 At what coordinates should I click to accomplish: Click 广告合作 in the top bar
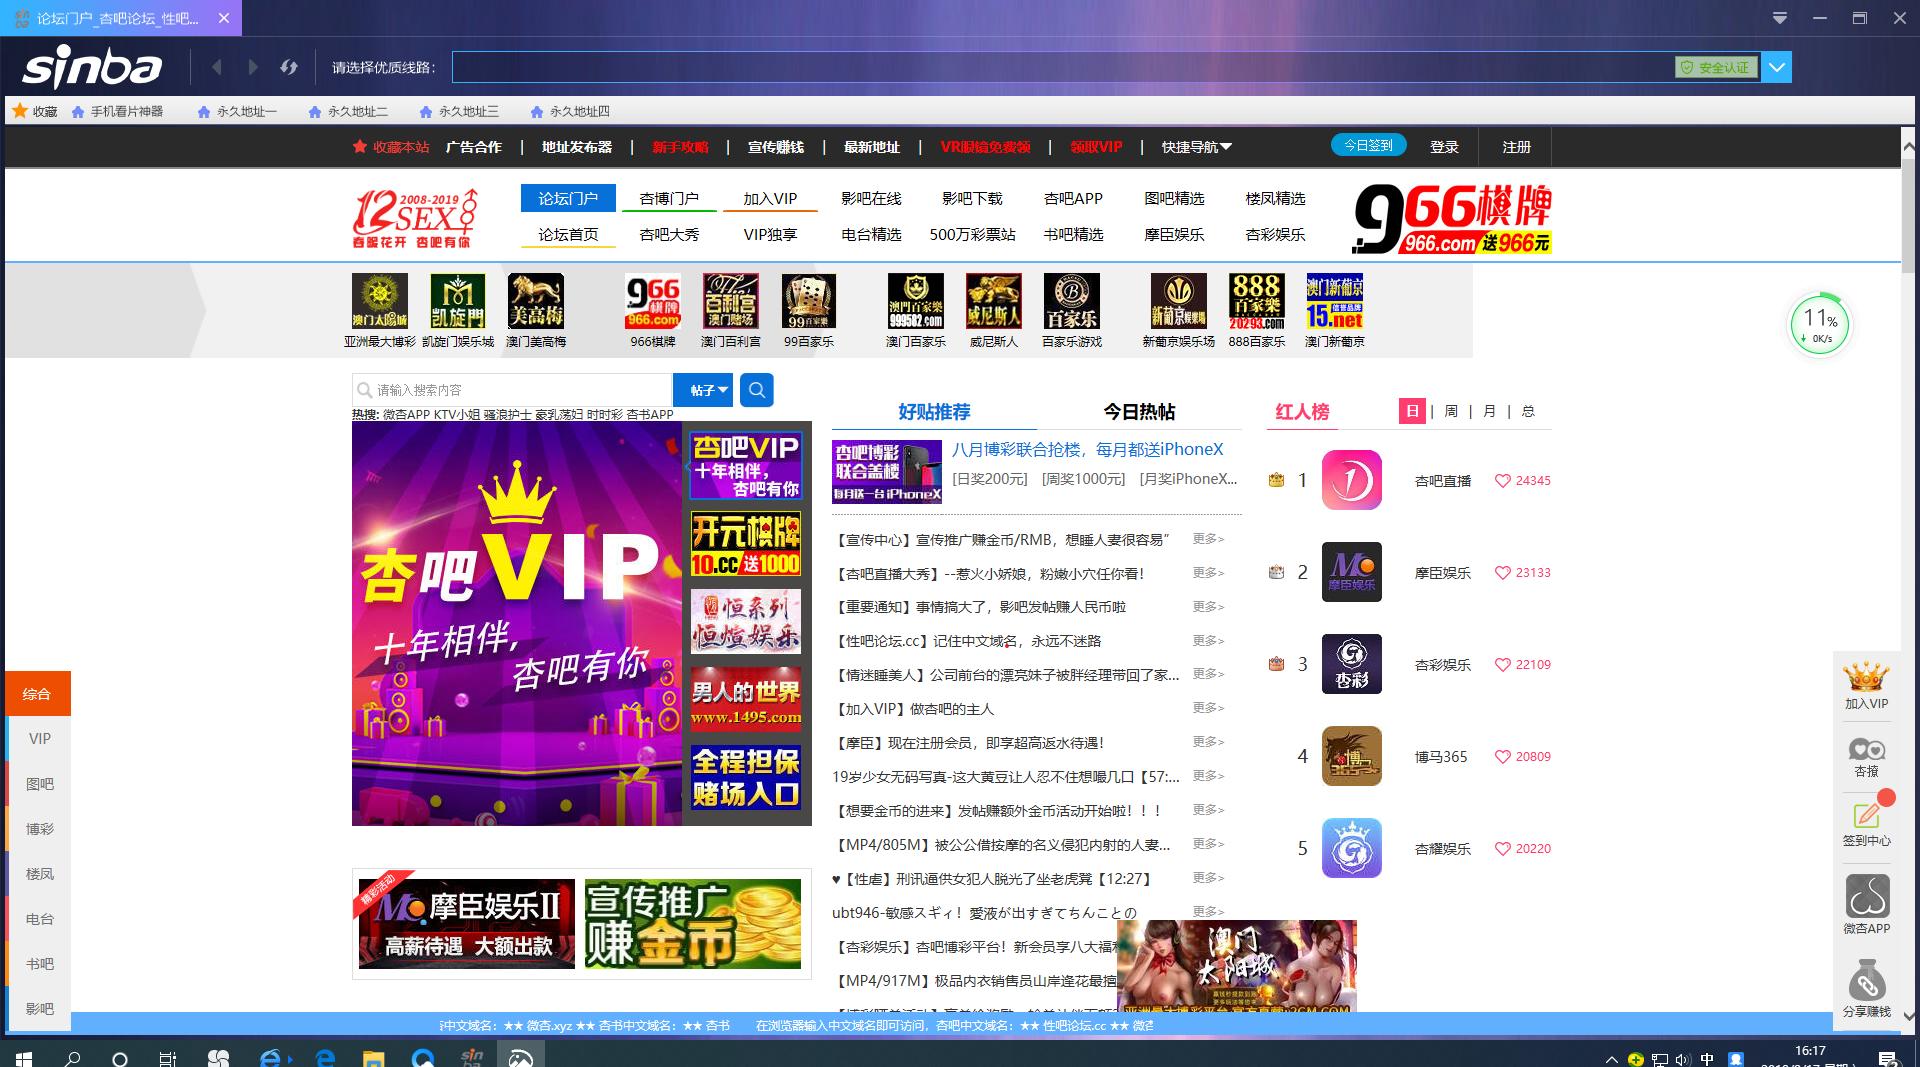474,147
